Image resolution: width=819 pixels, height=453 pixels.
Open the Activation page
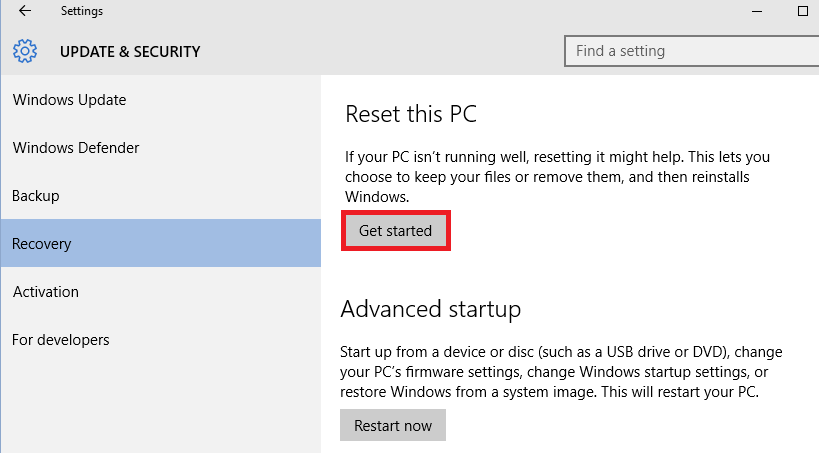point(46,292)
